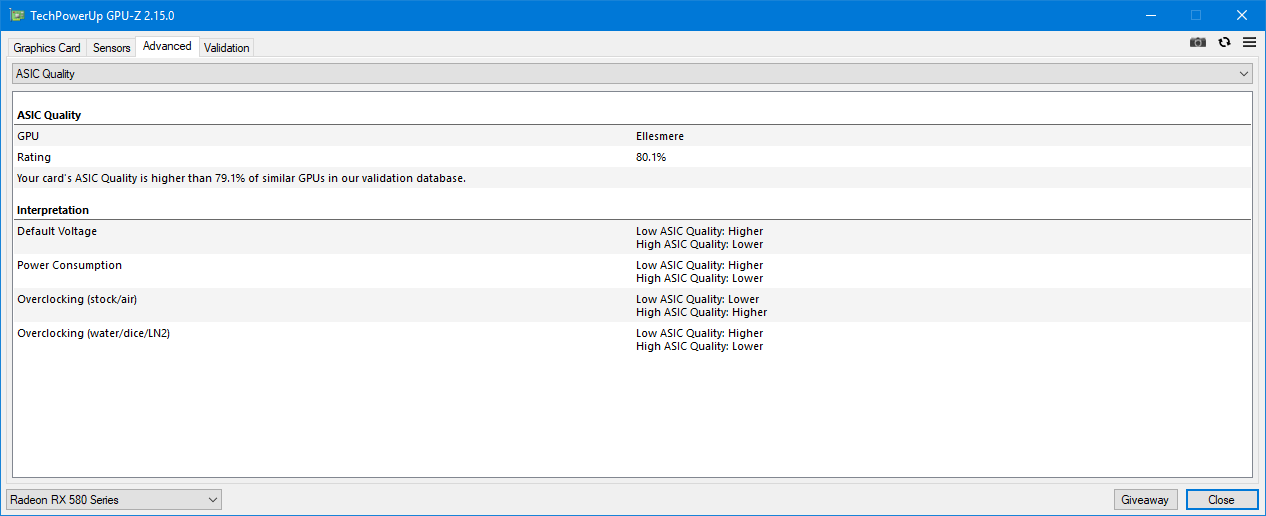Click Power Consumption's High ASIC Quality value
The width and height of the screenshot is (1266, 516).
point(699,278)
